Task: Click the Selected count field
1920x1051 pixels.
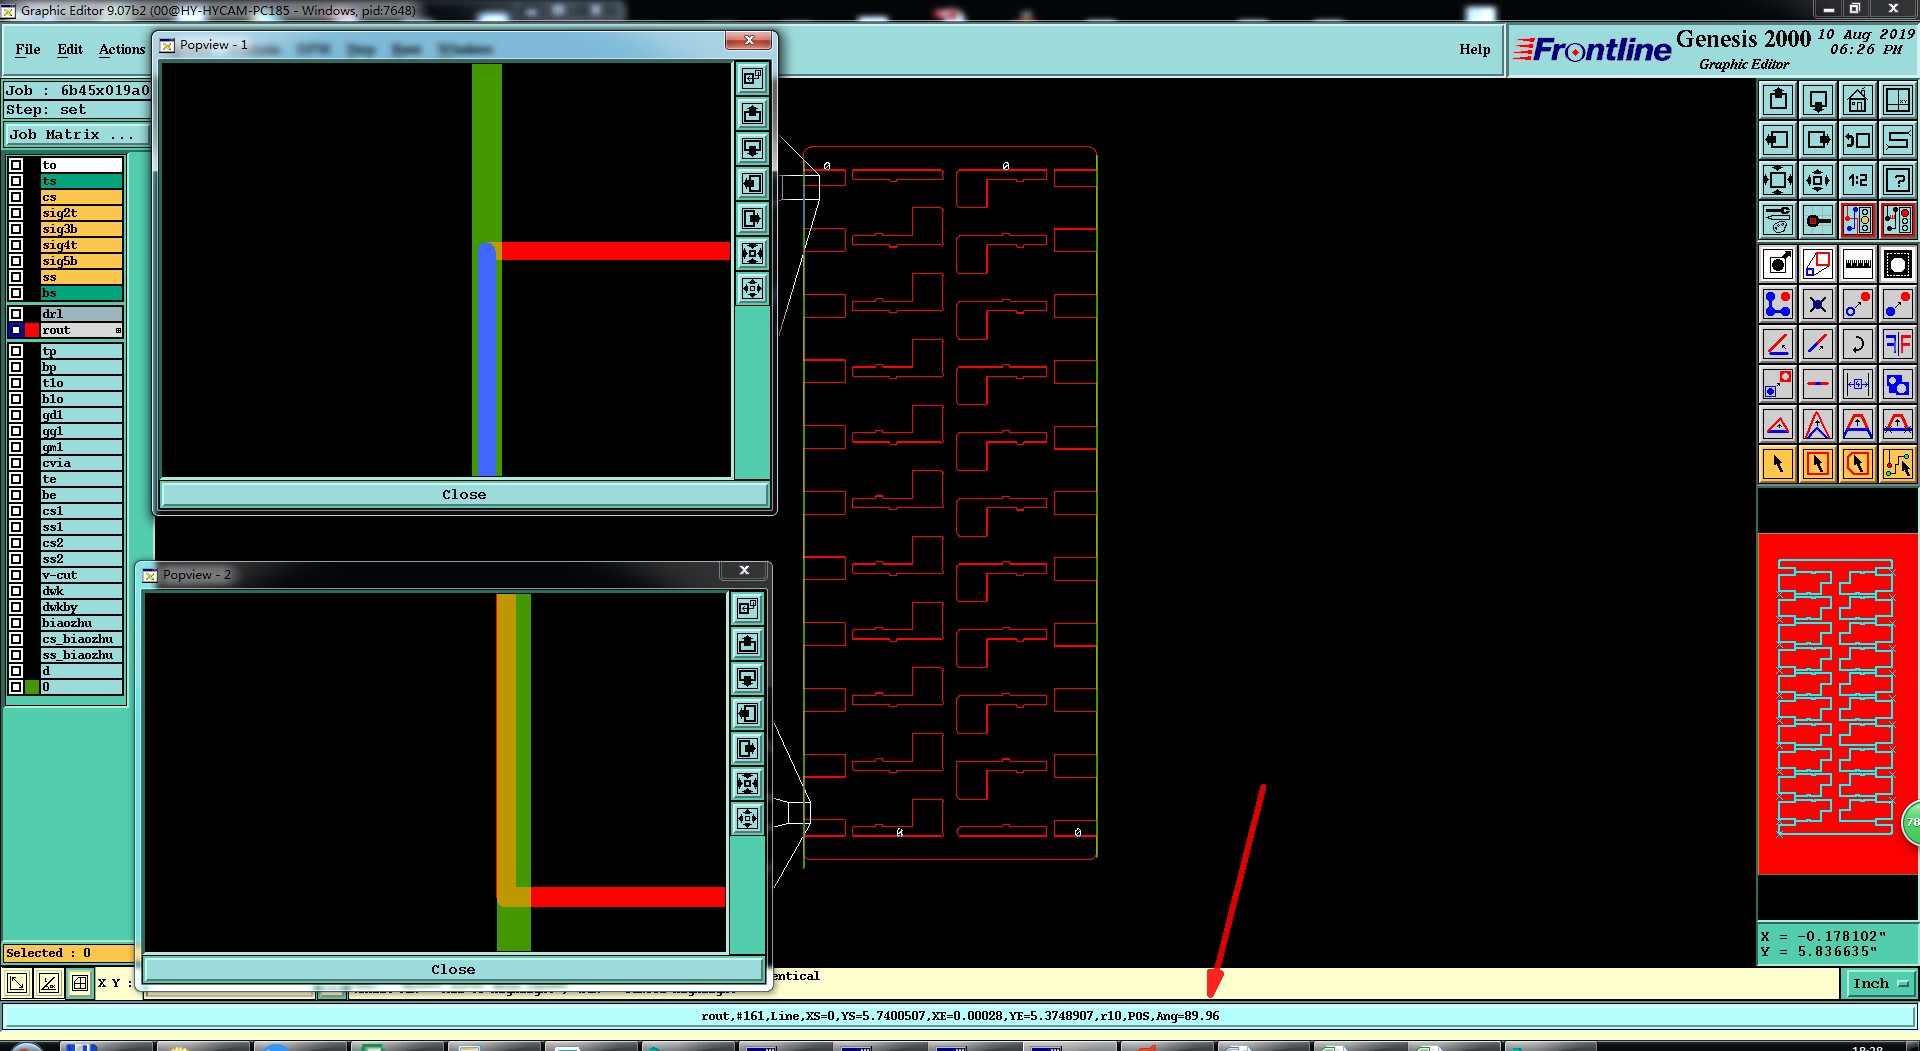Action: point(67,953)
